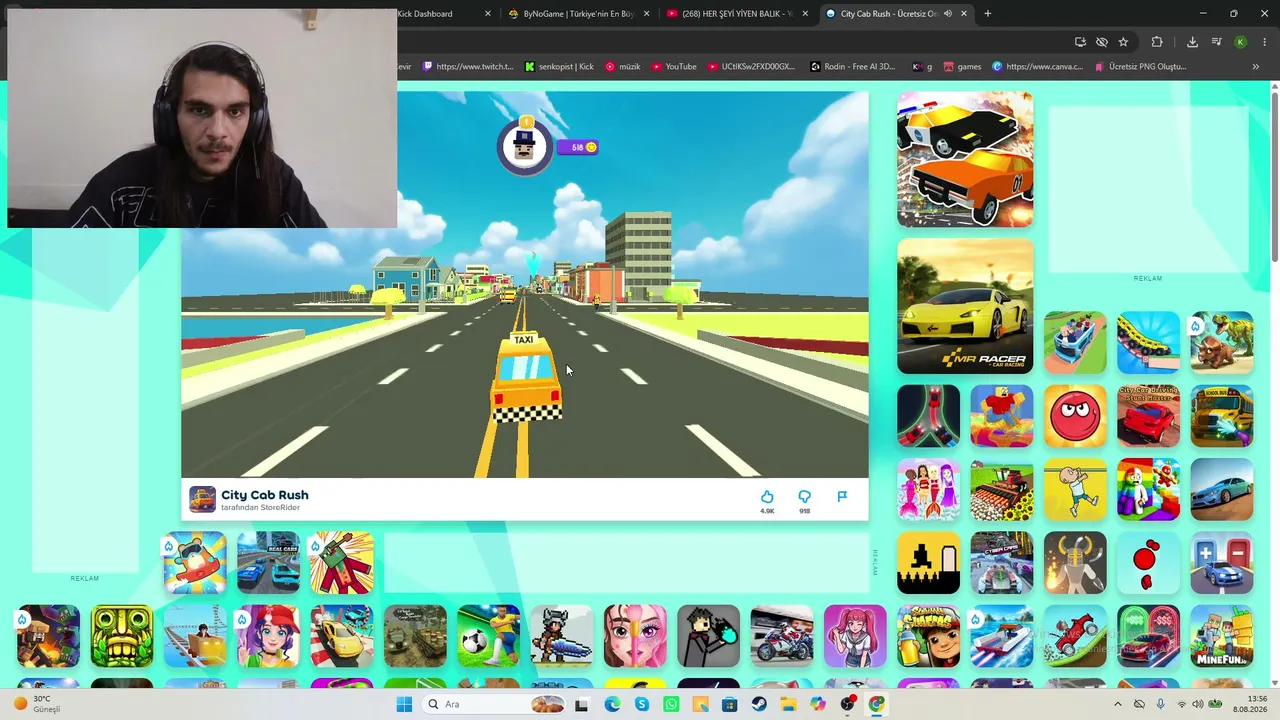Open the müzik bookmark
Image resolution: width=1280 pixels, height=720 pixels.
tap(623, 67)
